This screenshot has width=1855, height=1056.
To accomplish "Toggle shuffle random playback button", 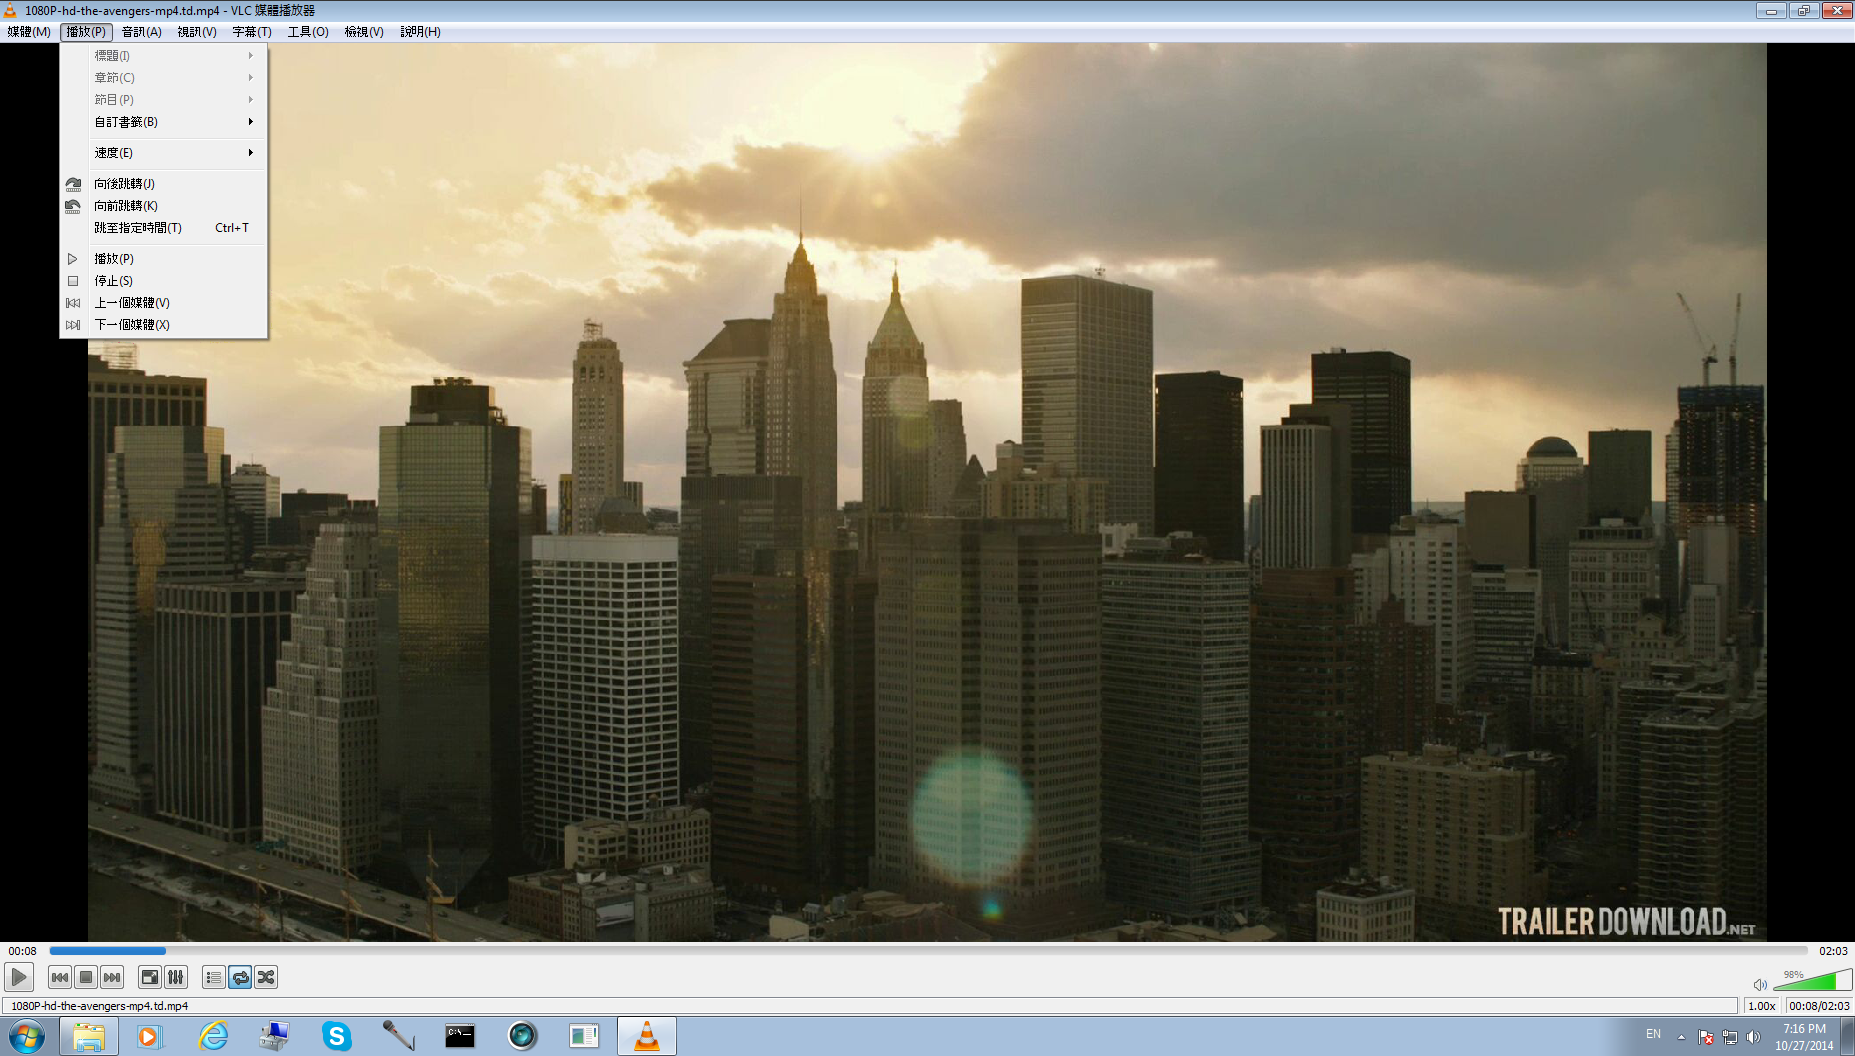I will tap(266, 977).
